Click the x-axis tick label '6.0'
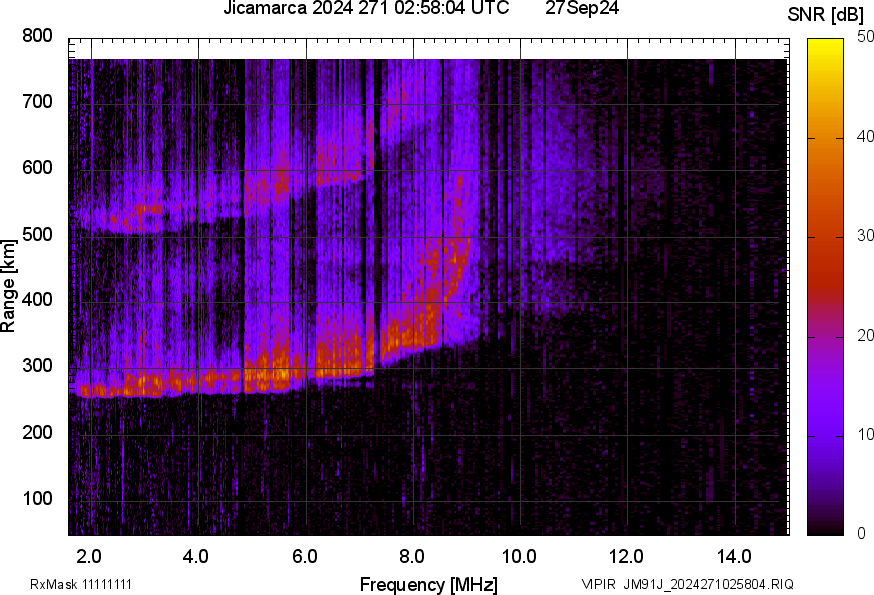 304,557
